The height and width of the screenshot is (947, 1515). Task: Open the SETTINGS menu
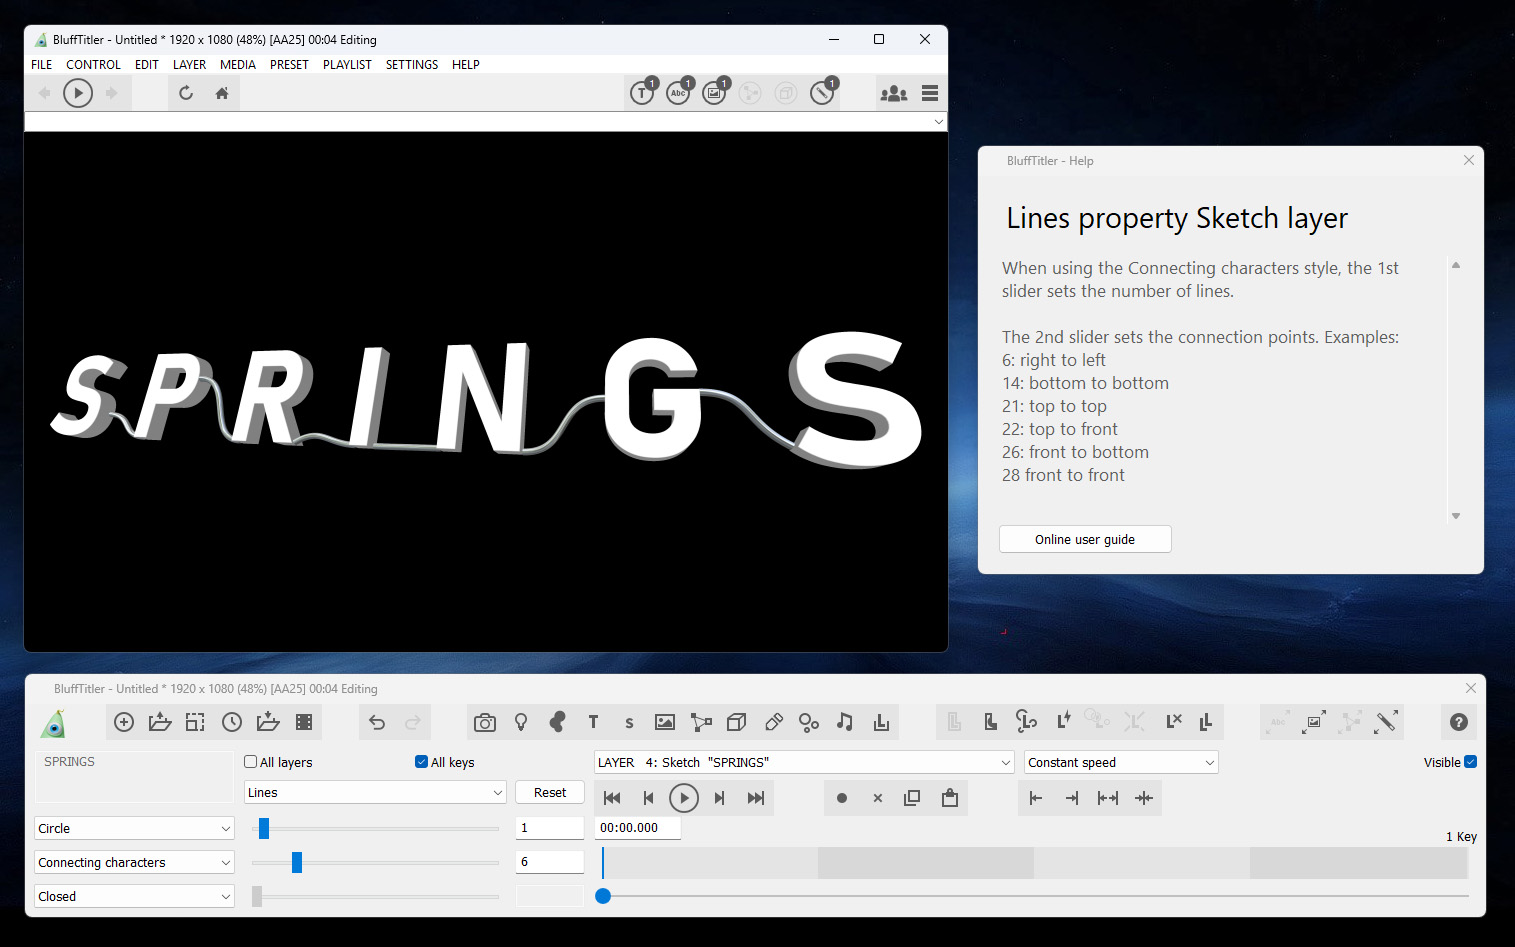(412, 65)
